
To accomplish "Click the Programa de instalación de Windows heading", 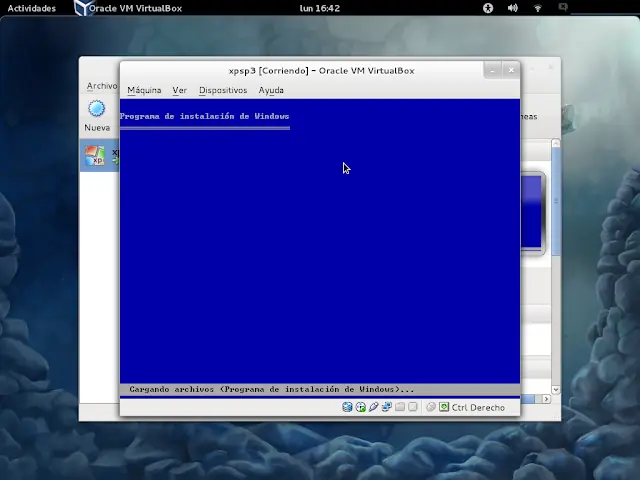I will click(204, 116).
